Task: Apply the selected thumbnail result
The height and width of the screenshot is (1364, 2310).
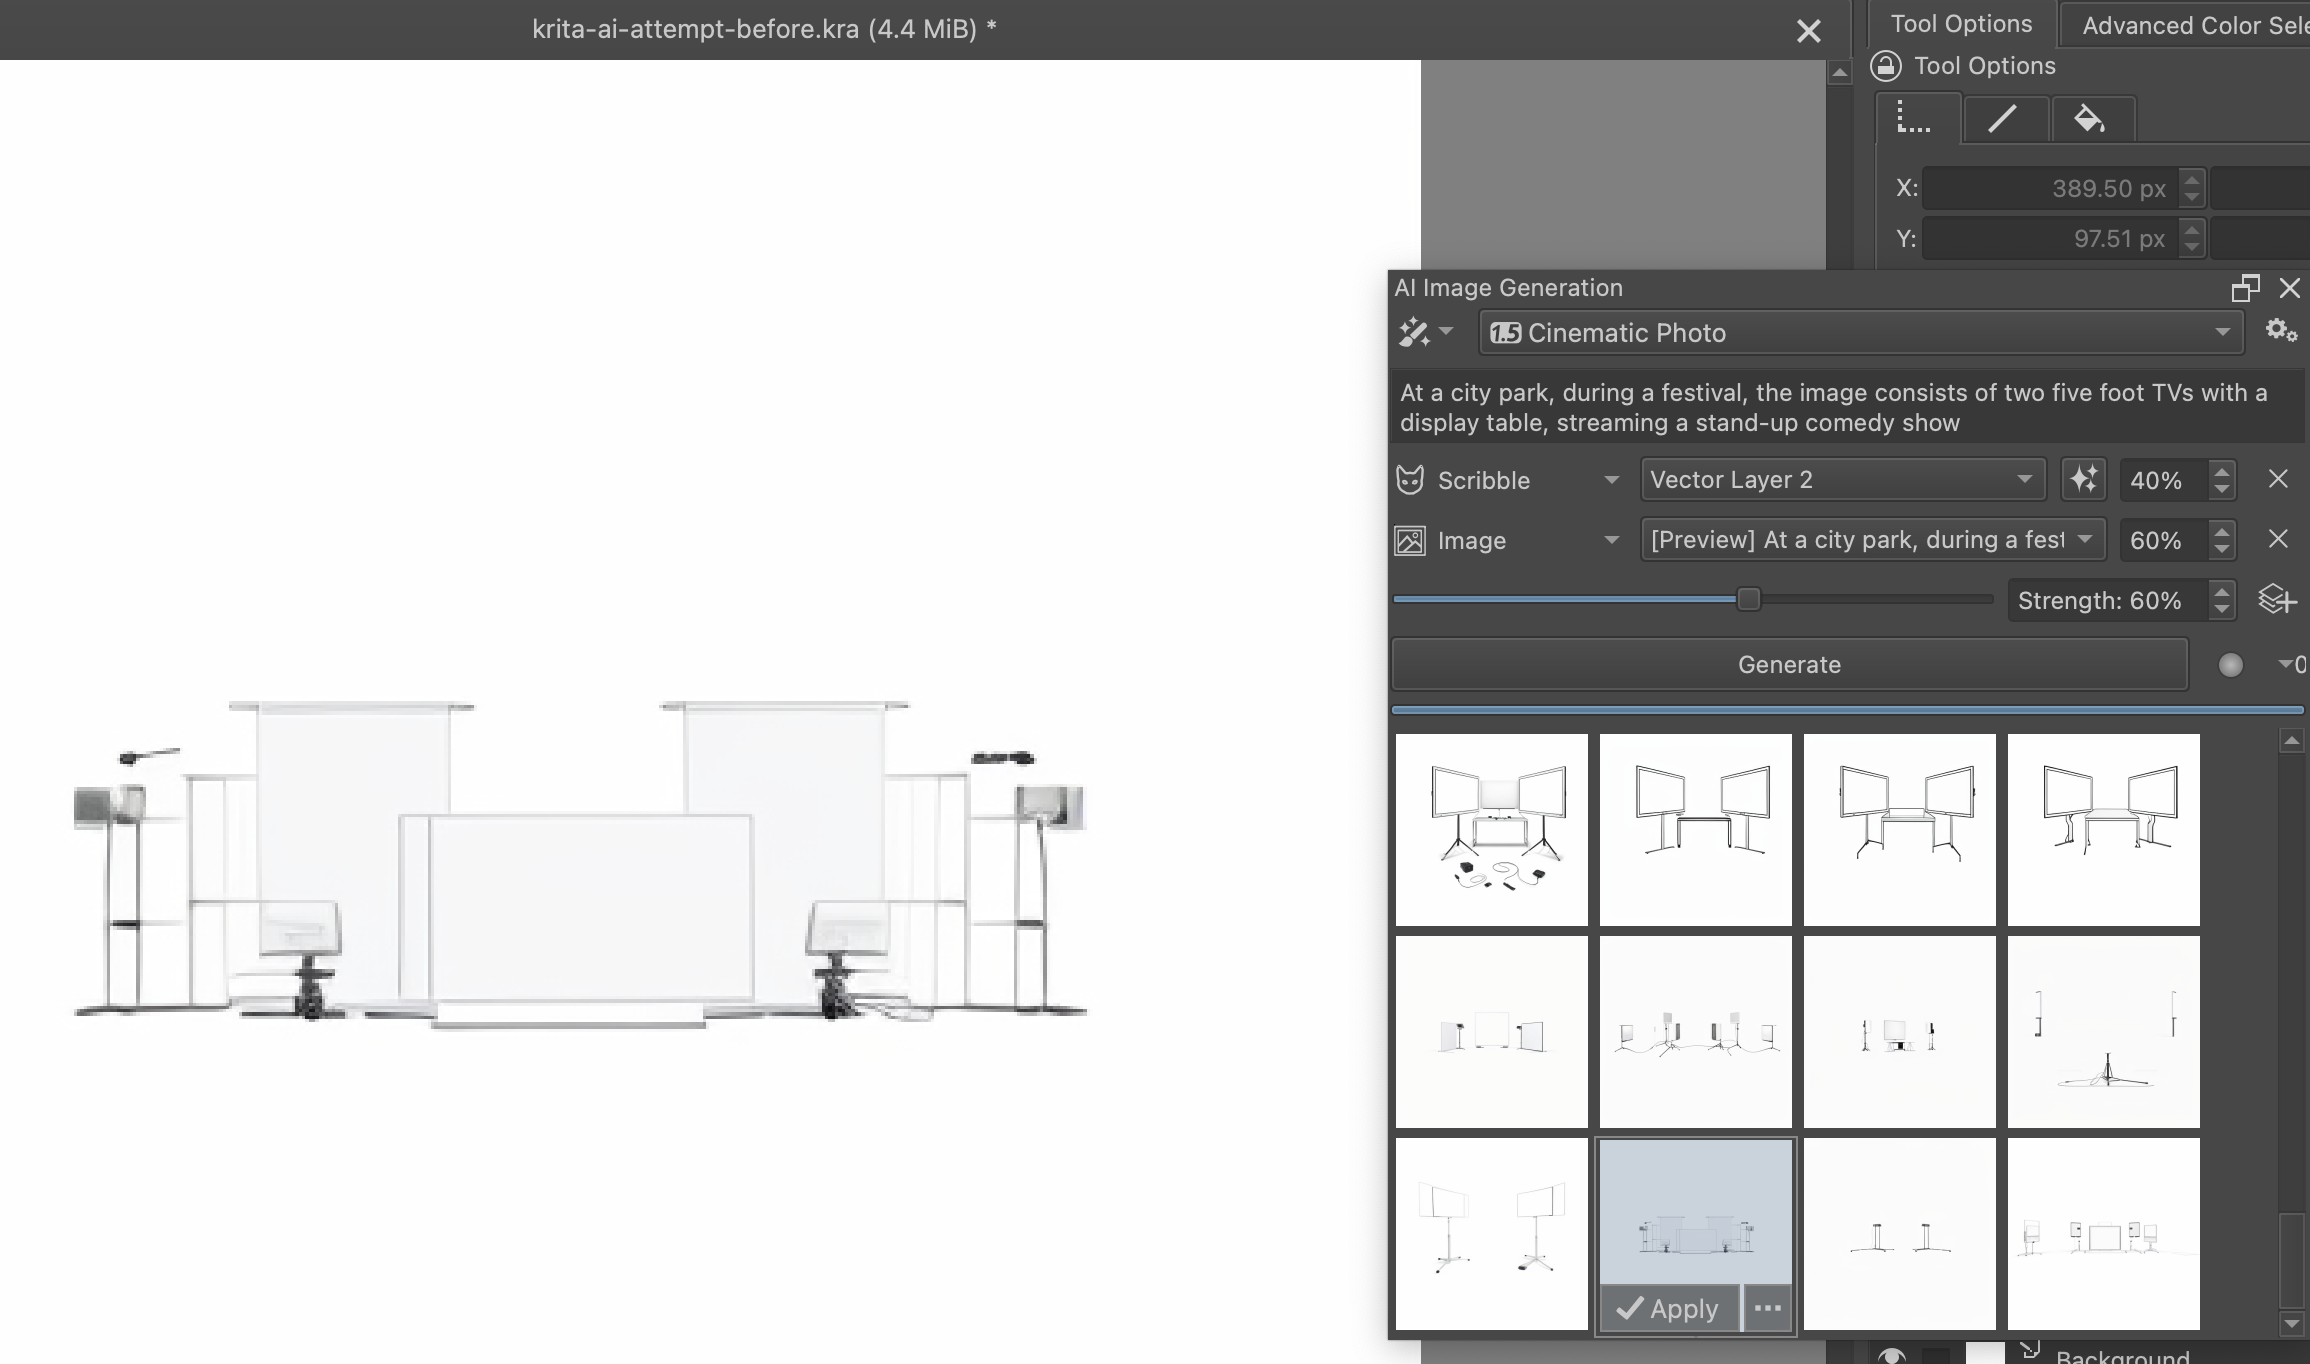Action: [1672, 1307]
